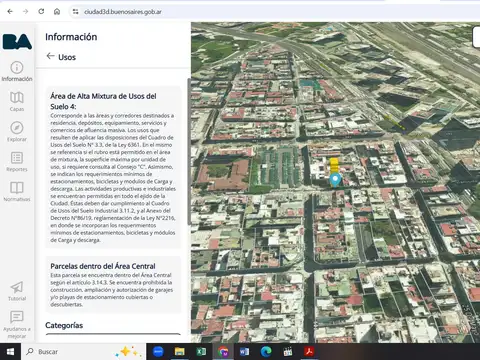
Task: Click the Información panel title
Action: coord(71,37)
